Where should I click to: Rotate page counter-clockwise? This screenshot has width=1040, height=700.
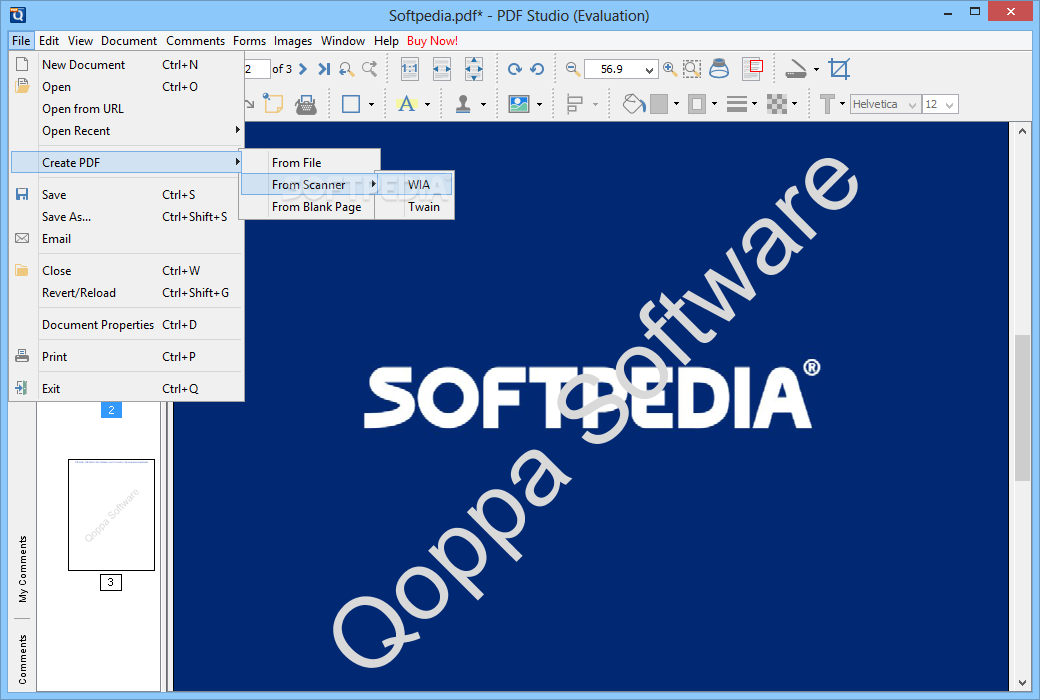click(x=537, y=69)
